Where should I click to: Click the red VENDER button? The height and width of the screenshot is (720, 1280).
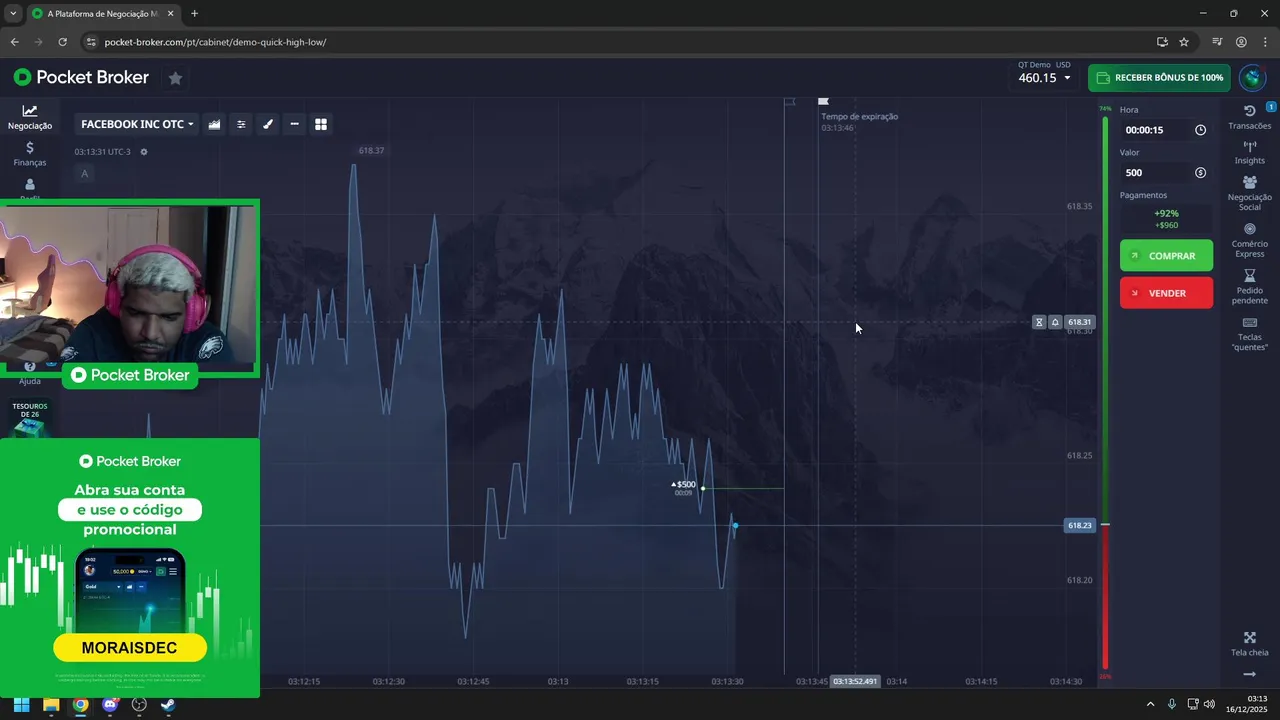click(x=1166, y=293)
